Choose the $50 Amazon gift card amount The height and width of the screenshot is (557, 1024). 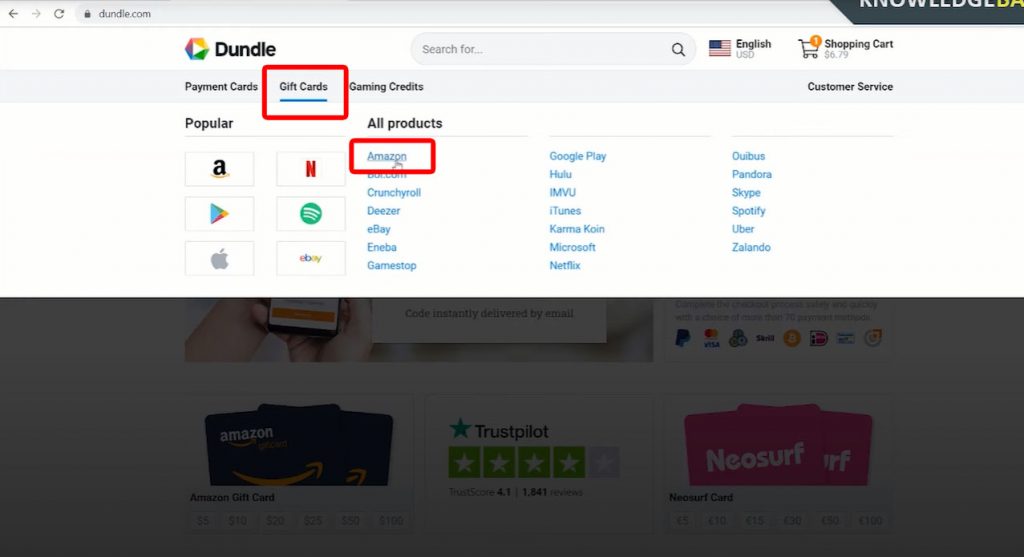click(x=351, y=520)
